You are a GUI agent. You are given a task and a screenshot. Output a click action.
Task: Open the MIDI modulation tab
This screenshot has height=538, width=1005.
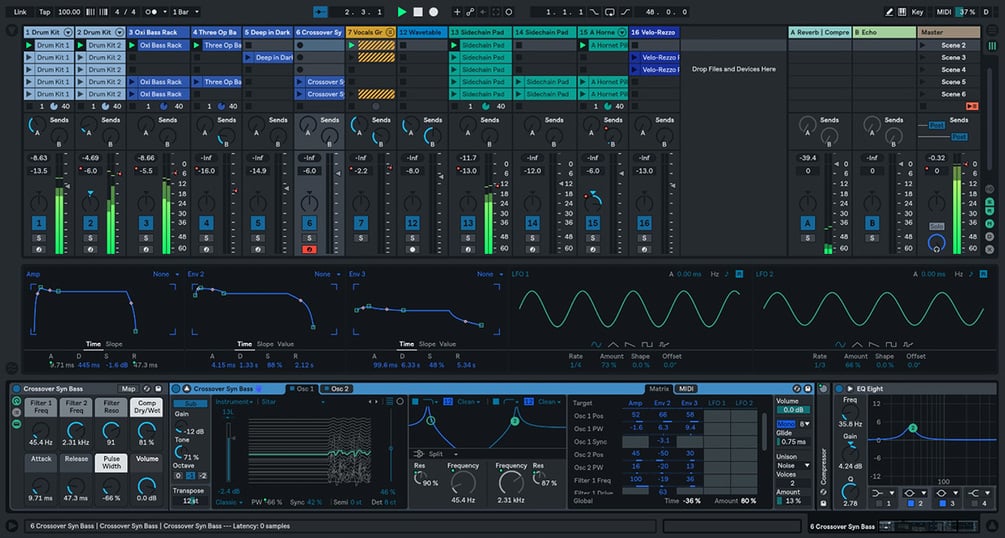686,389
